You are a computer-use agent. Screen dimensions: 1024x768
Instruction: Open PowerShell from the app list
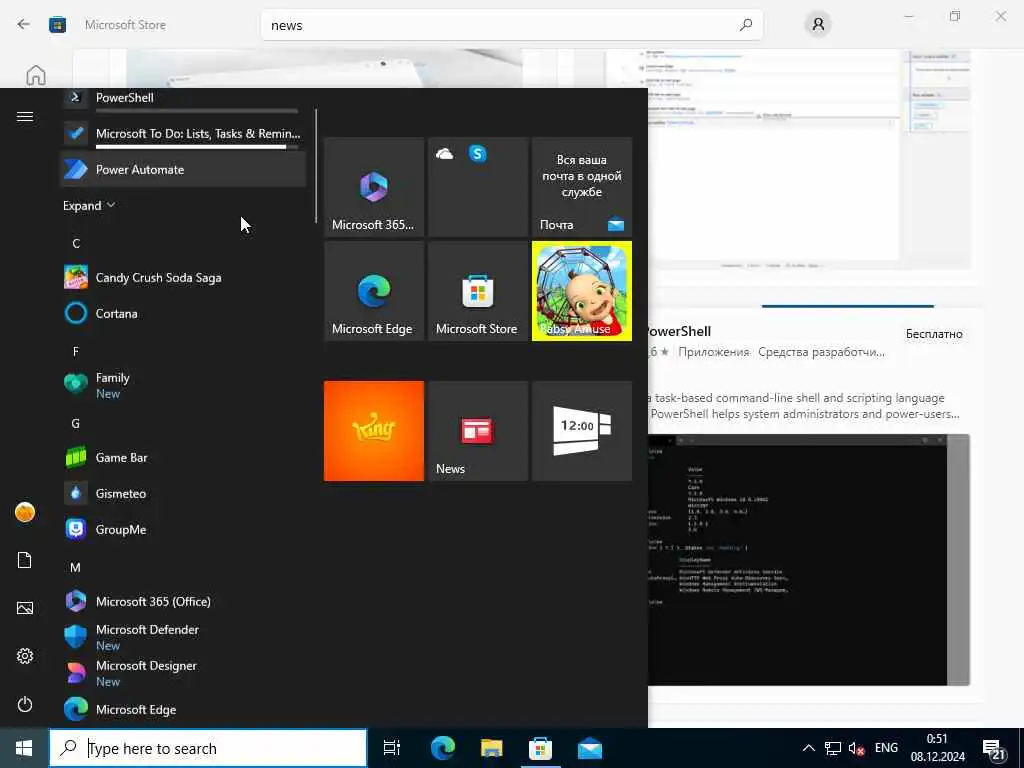[183, 98]
